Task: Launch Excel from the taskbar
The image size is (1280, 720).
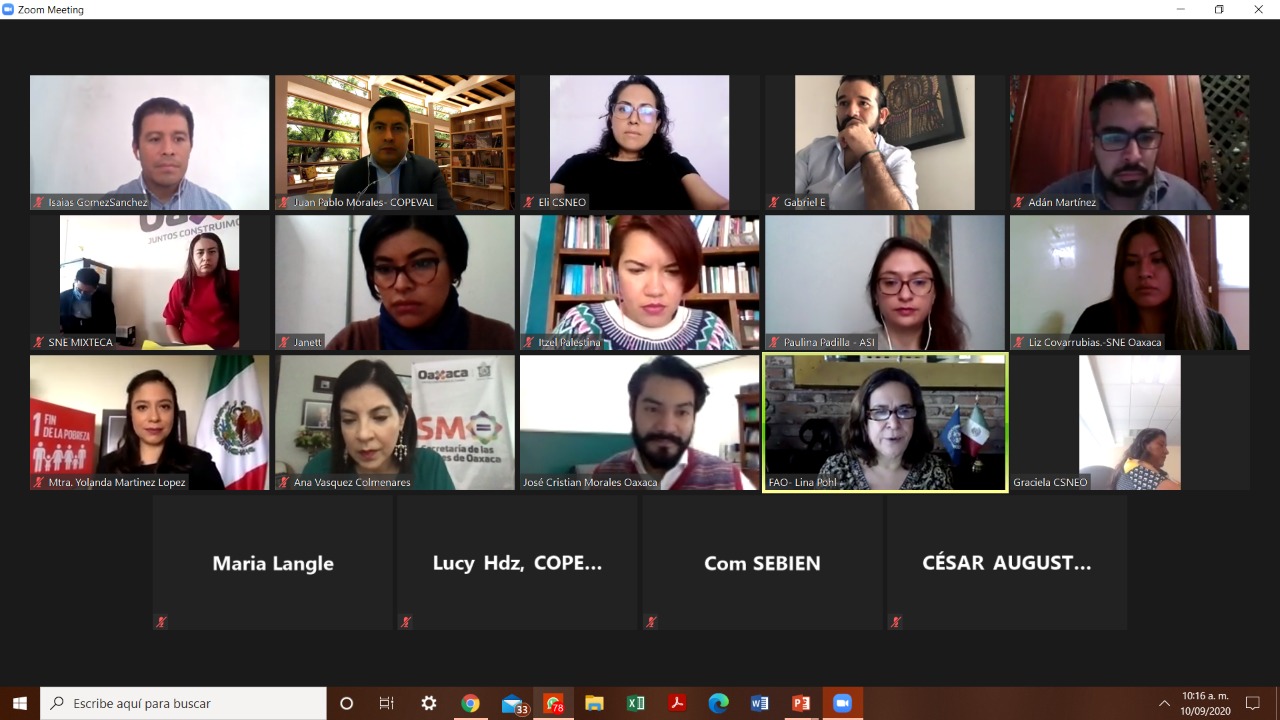Action: coord(635,703)
